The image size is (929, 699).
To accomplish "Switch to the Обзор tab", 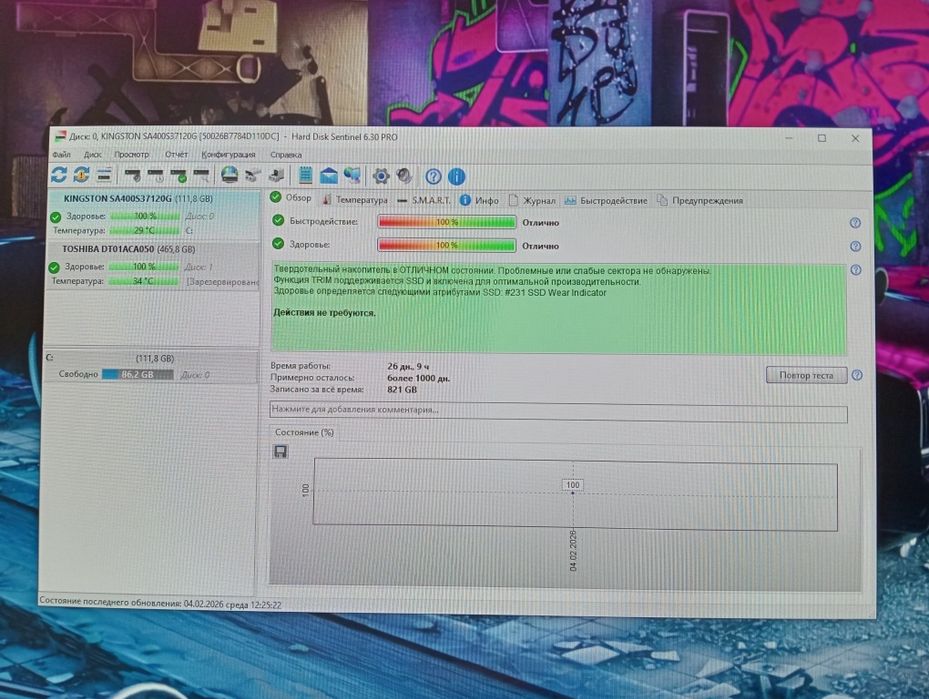I will pyautogui.click(x=291, y=198).
